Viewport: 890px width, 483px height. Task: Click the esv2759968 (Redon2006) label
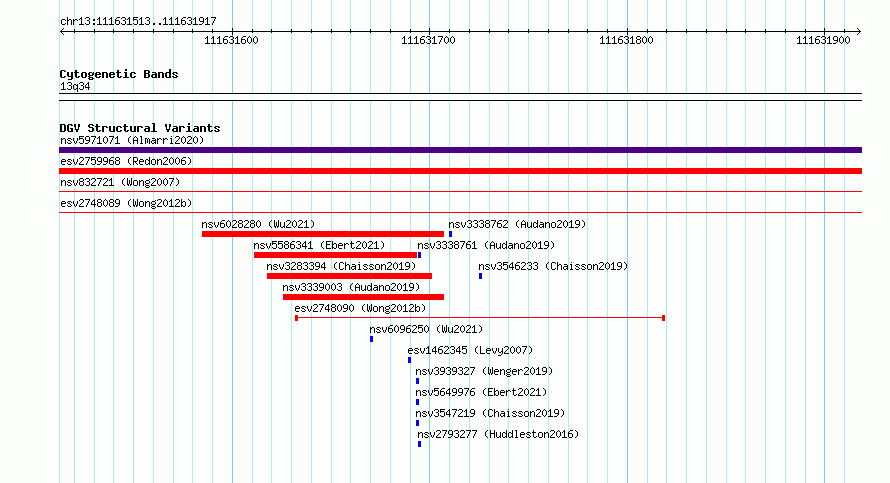(x=126, y=161)
